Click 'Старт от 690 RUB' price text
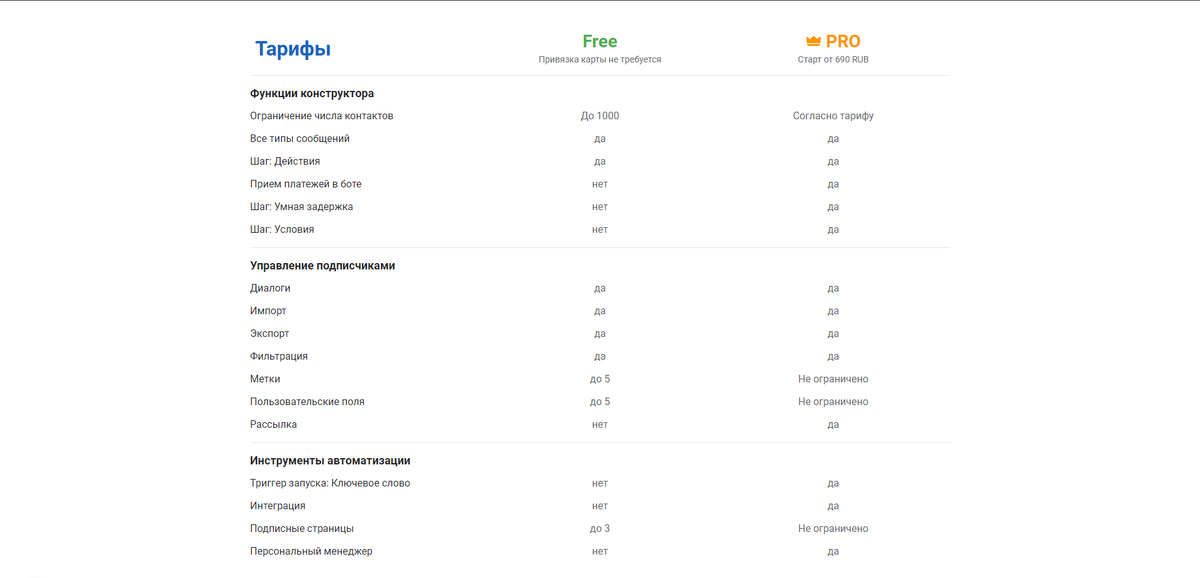 coord(833,60)
